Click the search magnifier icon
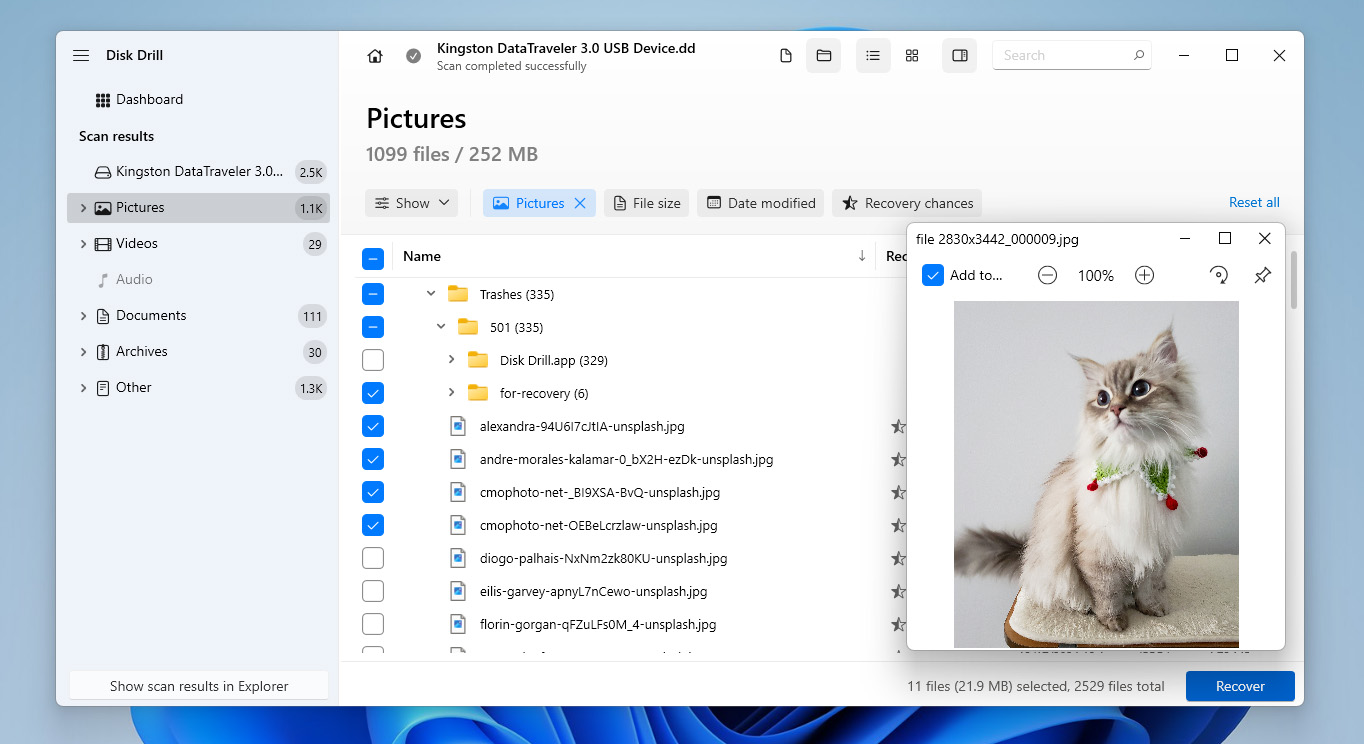This screenshot has height=744, width=1364. tap(1138, 56)
